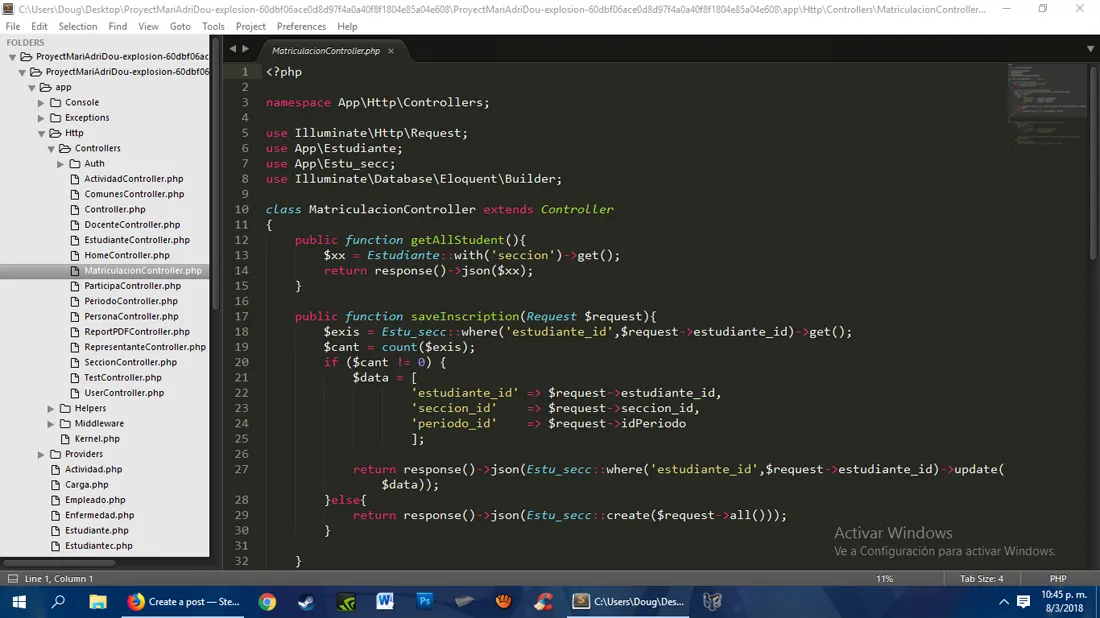Screen dimensions: 1100x618
Task: Open Actividad.php model file
Action: click(x=93, y=469)
